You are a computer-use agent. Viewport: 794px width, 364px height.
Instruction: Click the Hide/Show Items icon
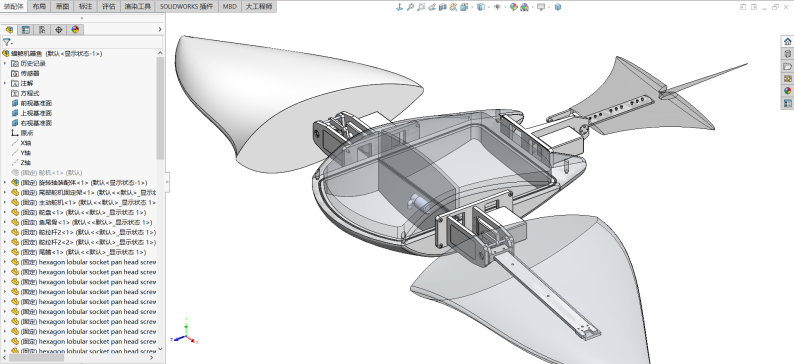click(x=497, y=7)
